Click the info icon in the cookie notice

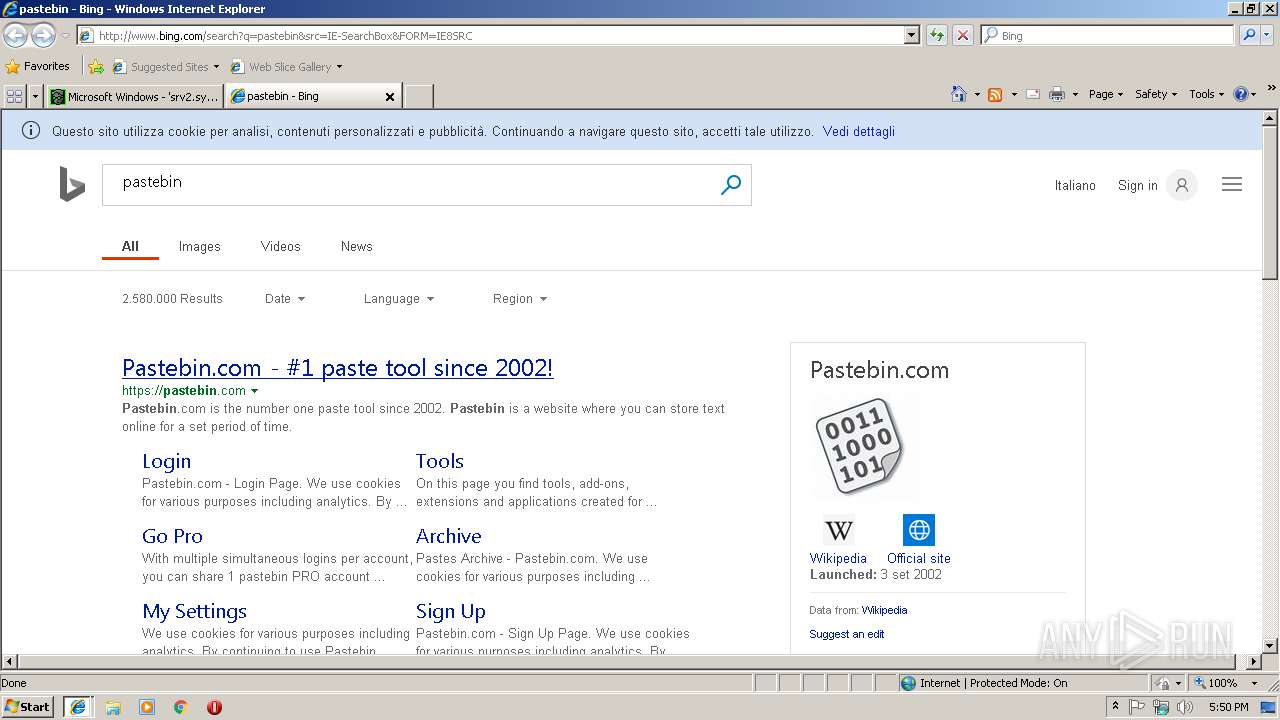tap(31, 131)
